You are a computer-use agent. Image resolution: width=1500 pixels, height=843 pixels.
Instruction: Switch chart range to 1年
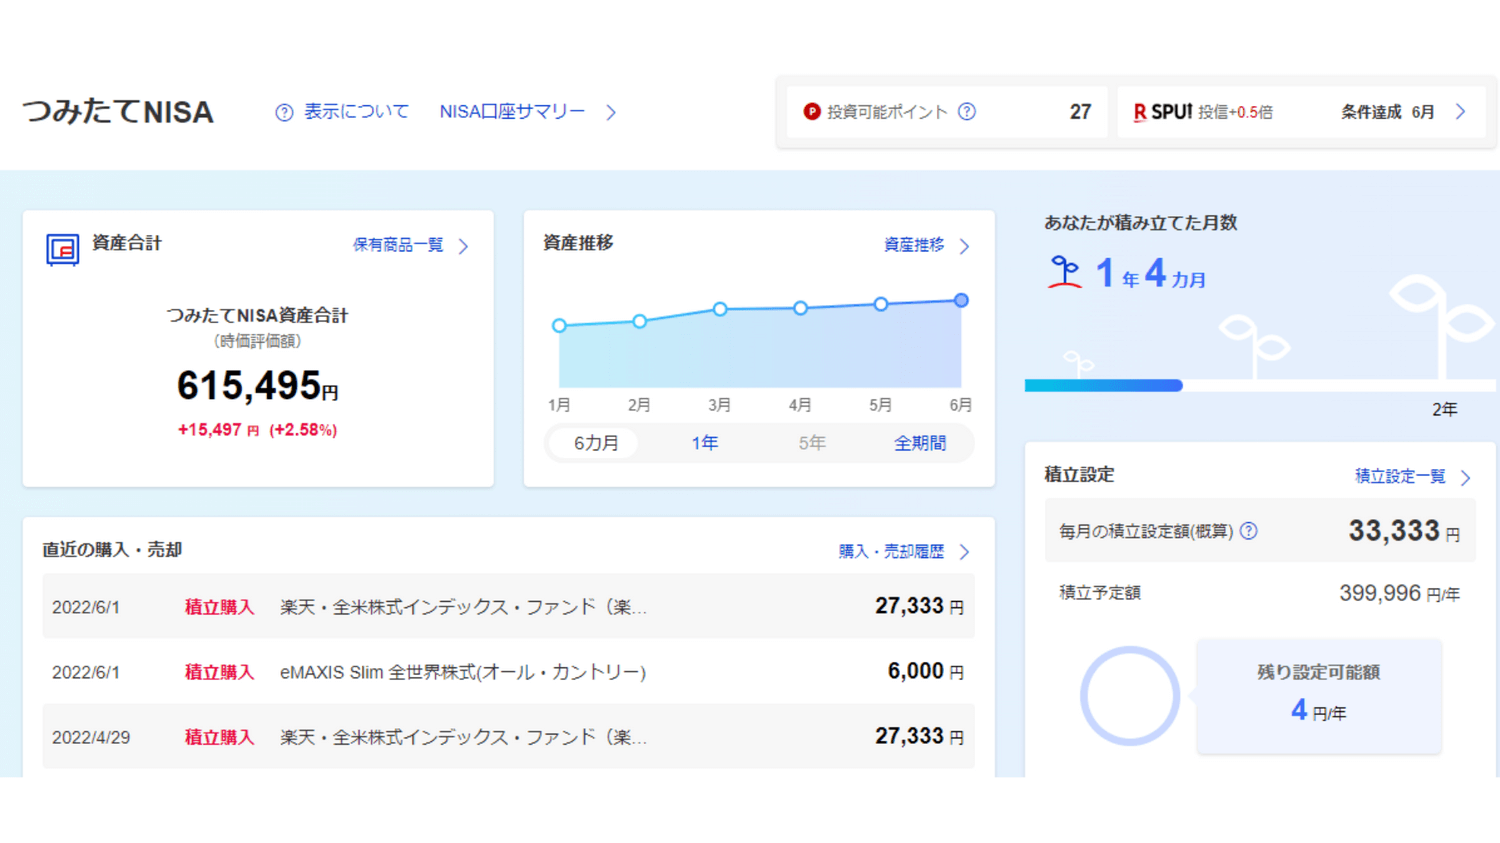[x=704, y=443]
